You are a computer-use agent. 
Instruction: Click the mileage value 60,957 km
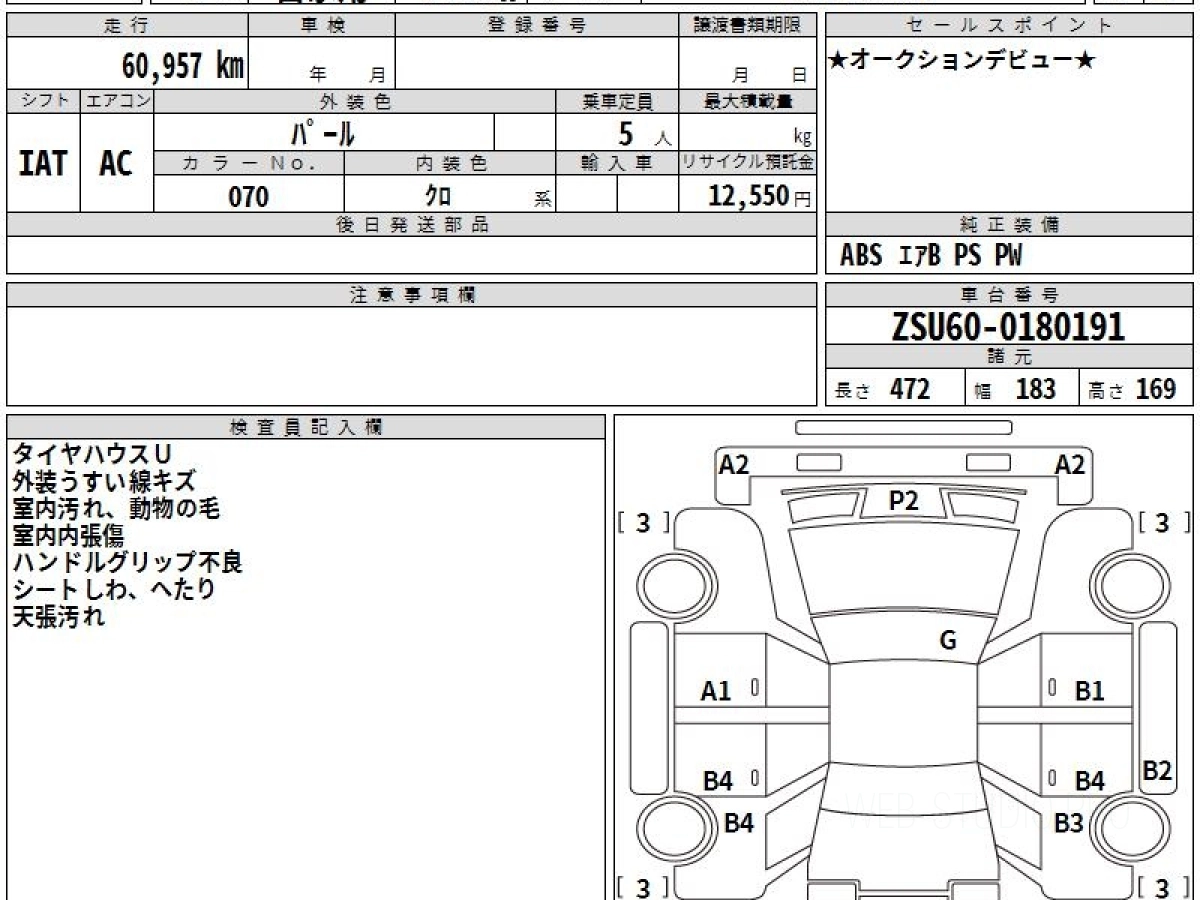pos(182,66)
